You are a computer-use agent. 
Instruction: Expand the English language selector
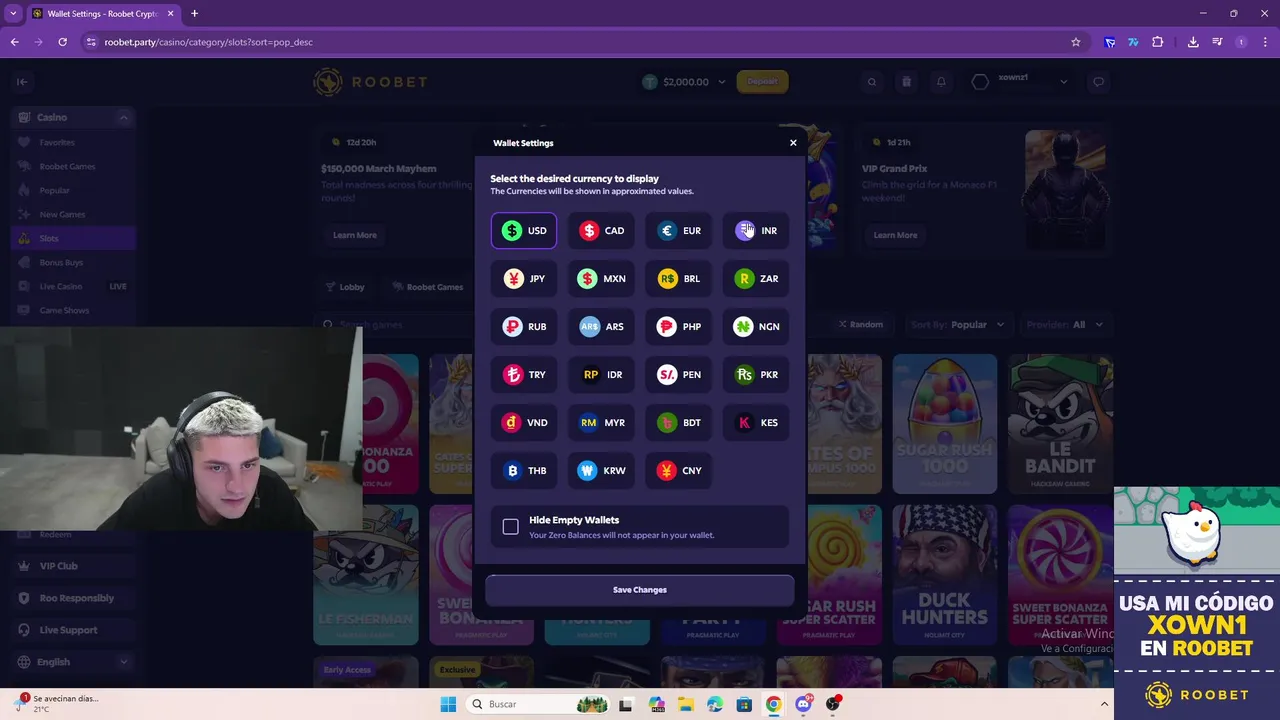click(74, 662)
